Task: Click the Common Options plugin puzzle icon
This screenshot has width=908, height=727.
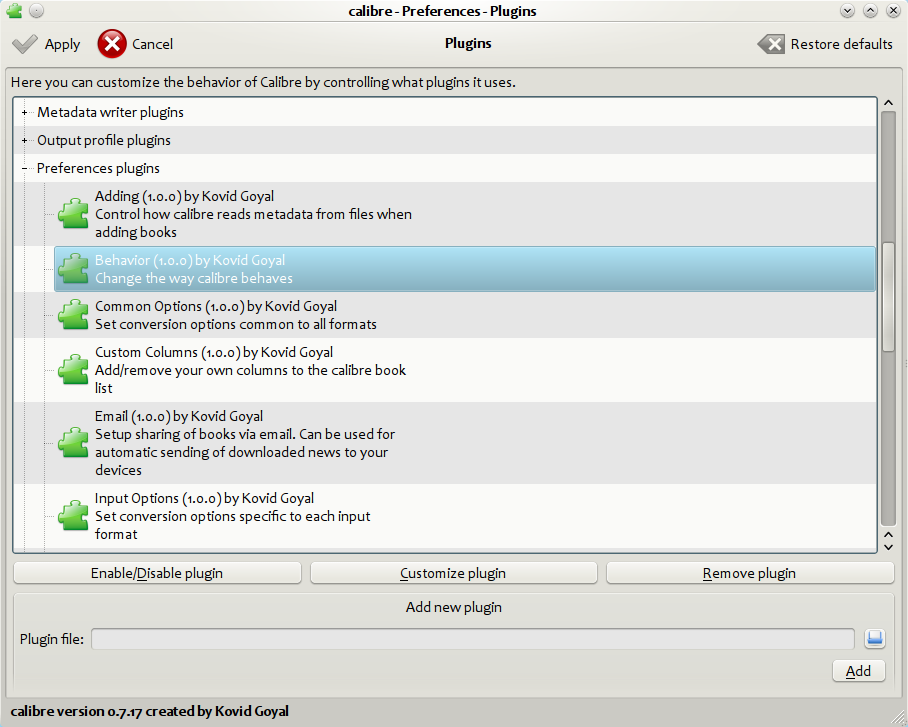Action: tap(74, 315)
